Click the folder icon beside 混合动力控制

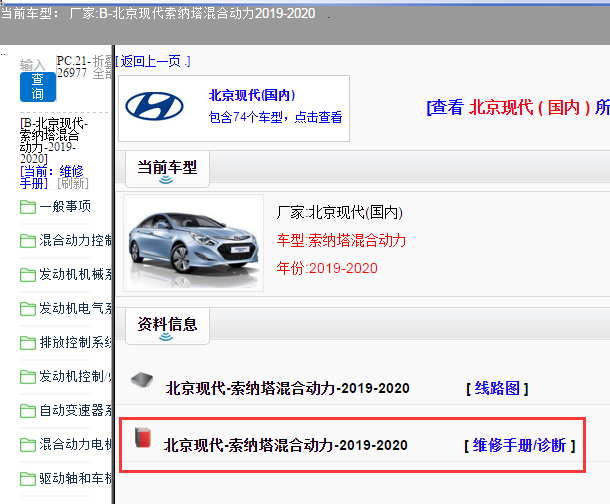click(x=28, y=241)
